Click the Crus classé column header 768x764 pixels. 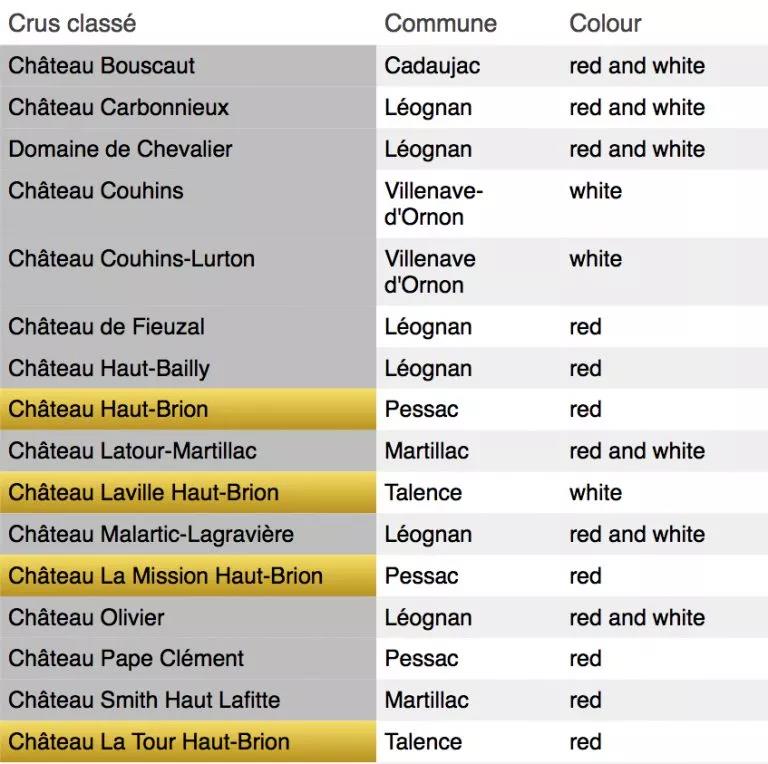(x=72, y=23)
